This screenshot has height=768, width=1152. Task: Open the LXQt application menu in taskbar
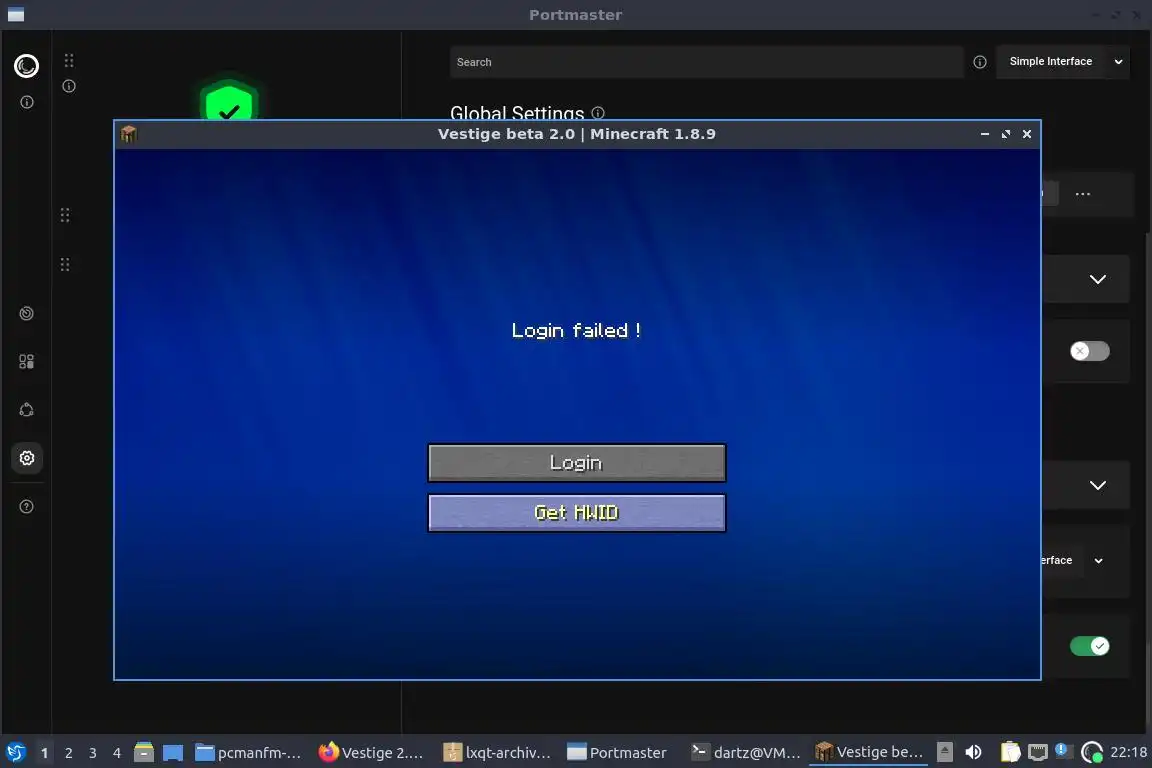pos(15,753)
